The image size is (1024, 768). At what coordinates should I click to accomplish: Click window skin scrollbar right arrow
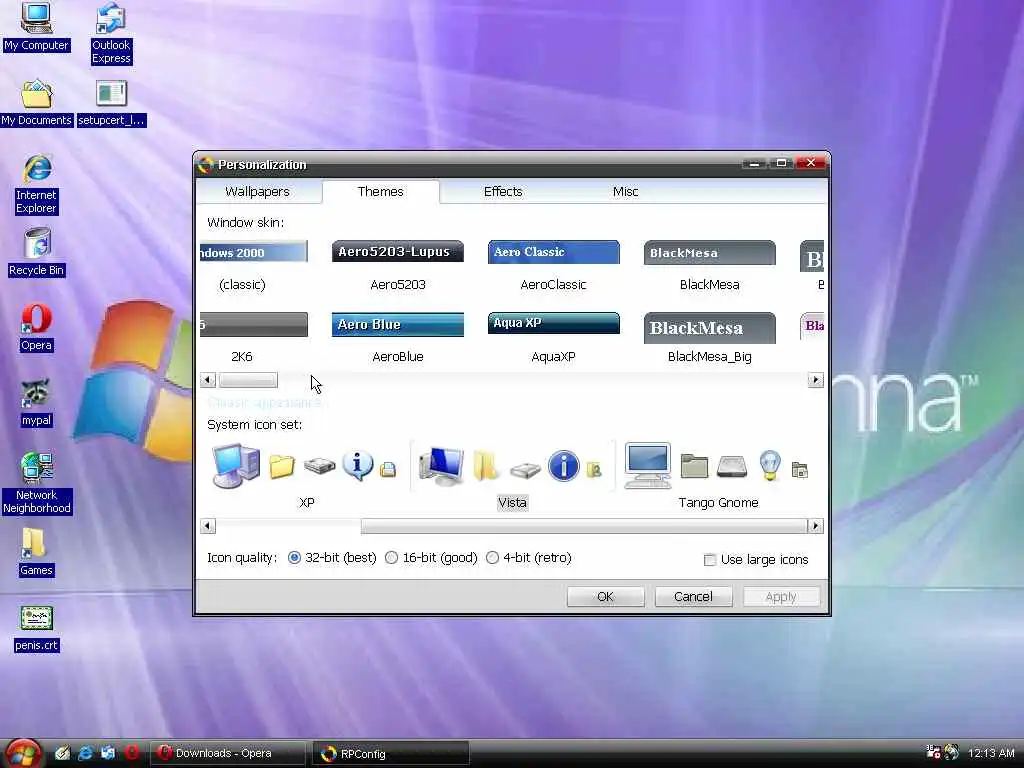pyautogui.click(x=815, y=379)
